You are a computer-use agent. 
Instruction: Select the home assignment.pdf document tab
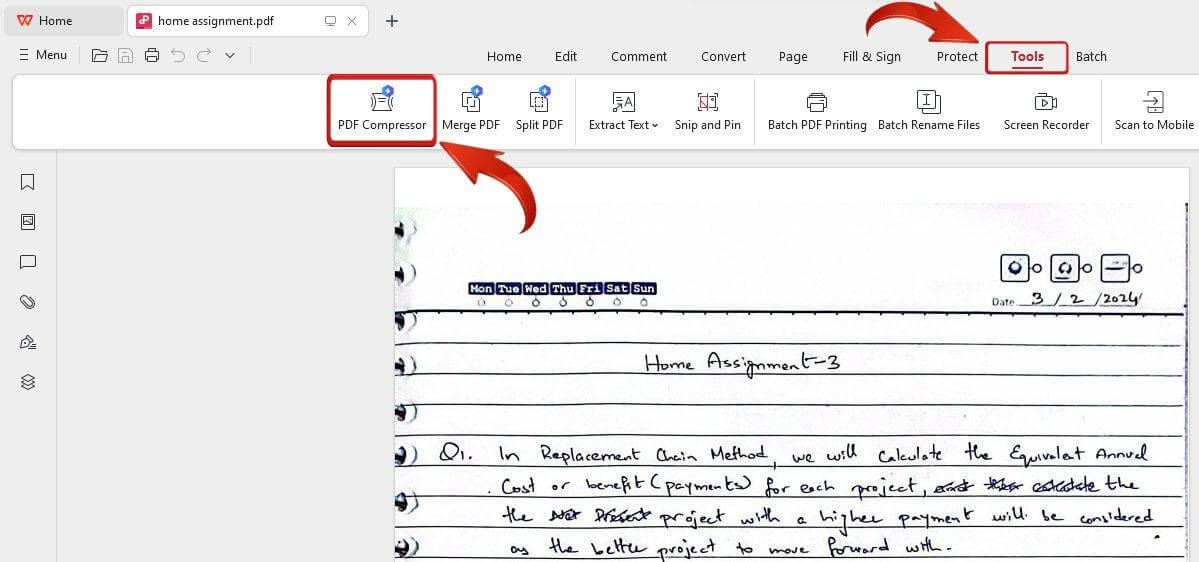pos(248,21)
